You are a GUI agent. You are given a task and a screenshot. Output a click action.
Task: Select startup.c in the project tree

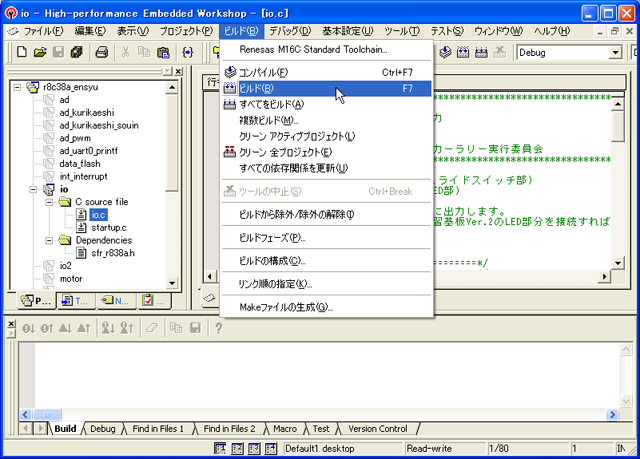click(109, 227)
